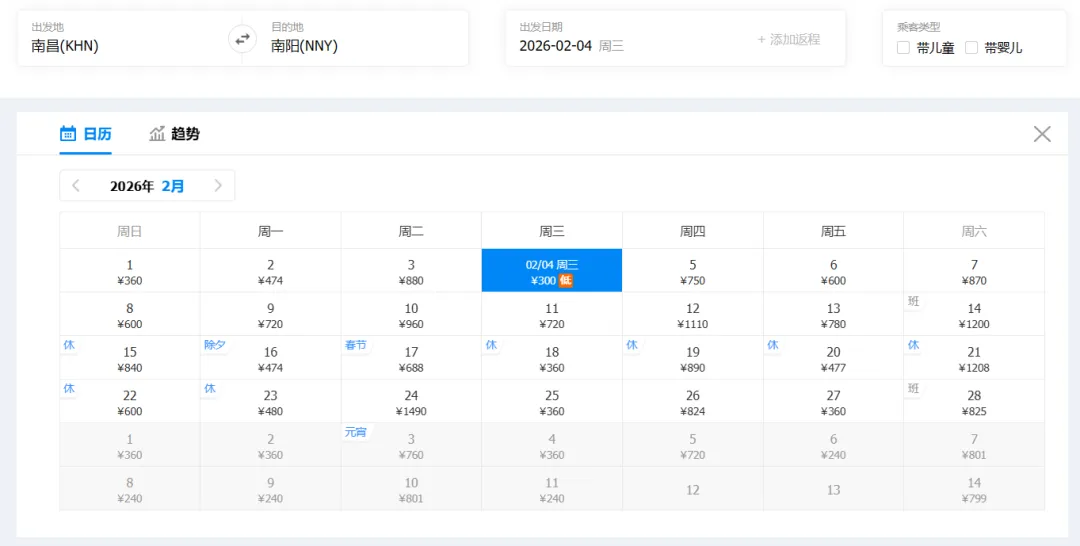This screenshot has height=546, width=1080.
Task: Open the 出发日期 field 2026-02-04
Action: coord(627,39)
